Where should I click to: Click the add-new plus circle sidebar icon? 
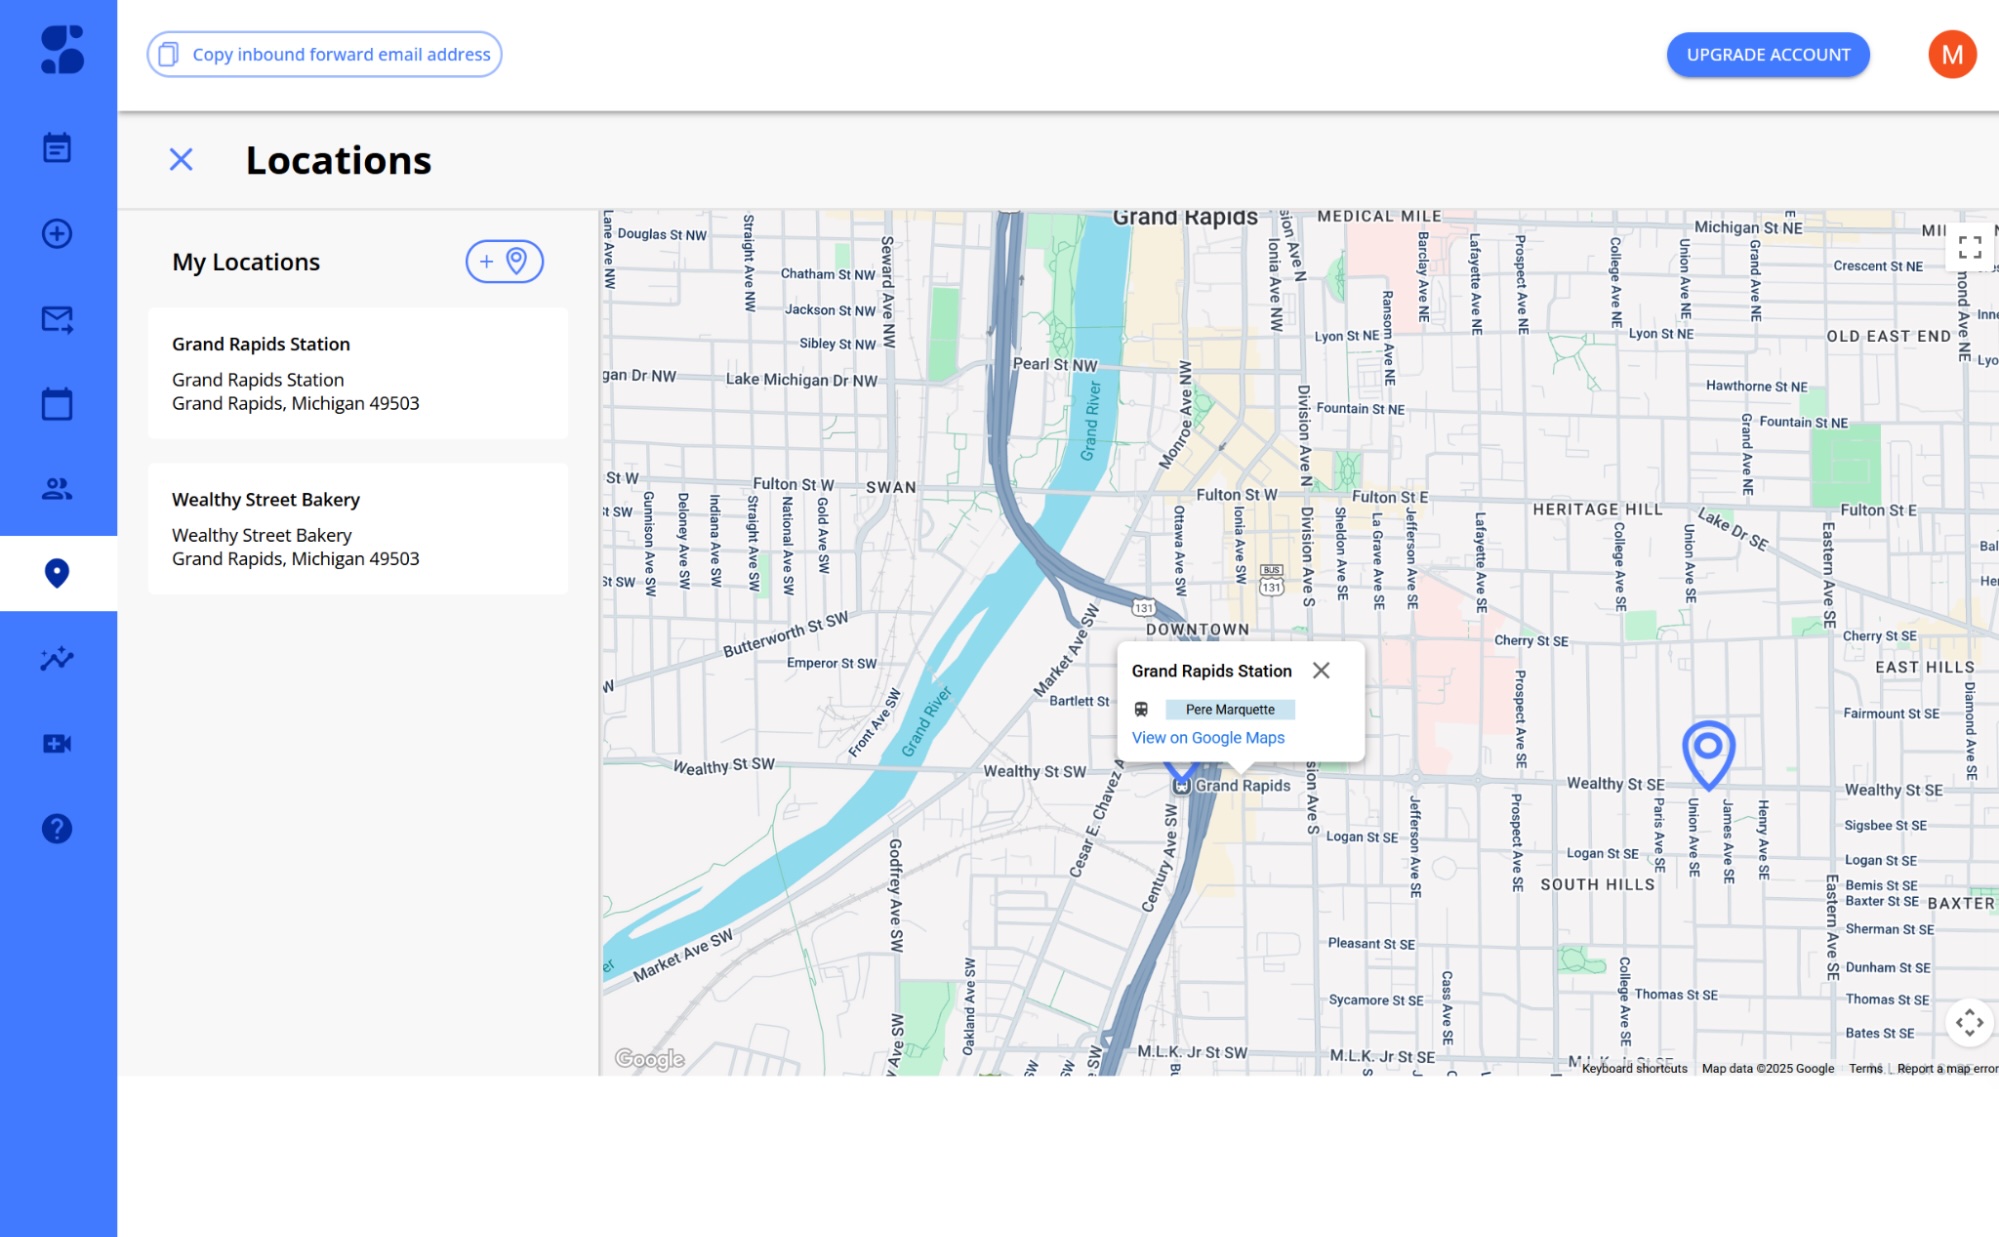57,233
